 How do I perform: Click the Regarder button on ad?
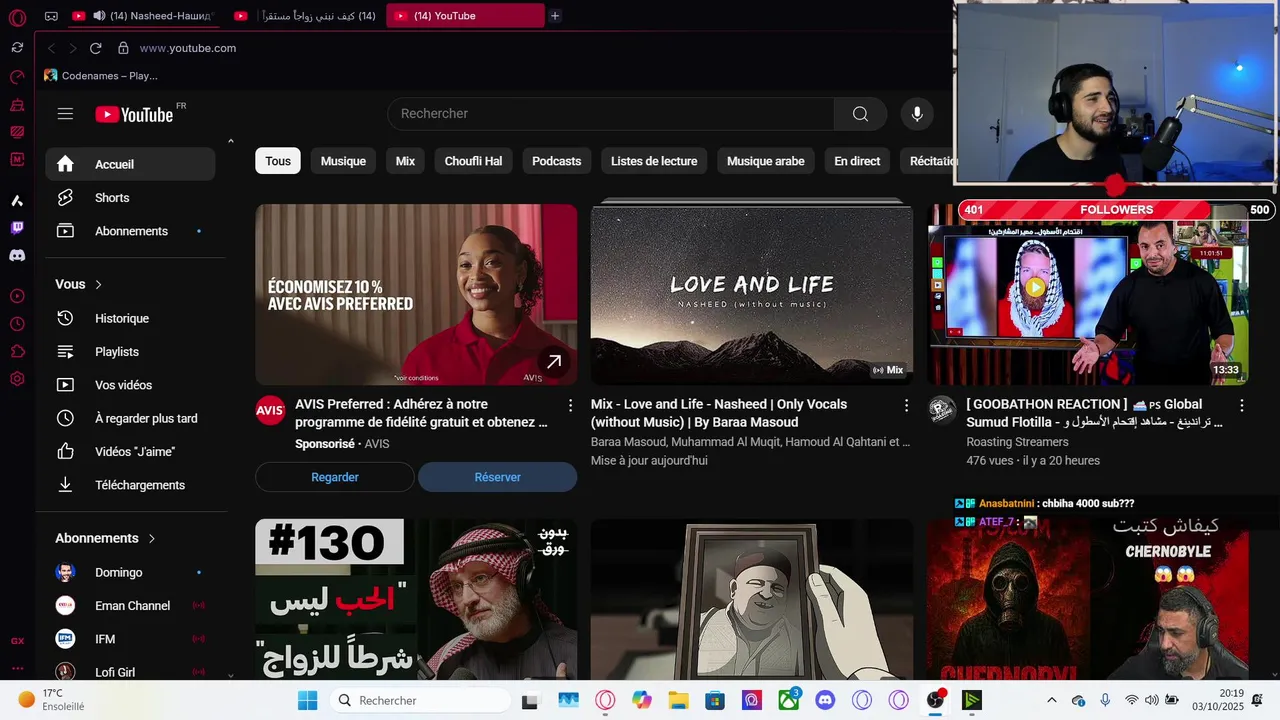pyautogui.click(x=334, y=477)
